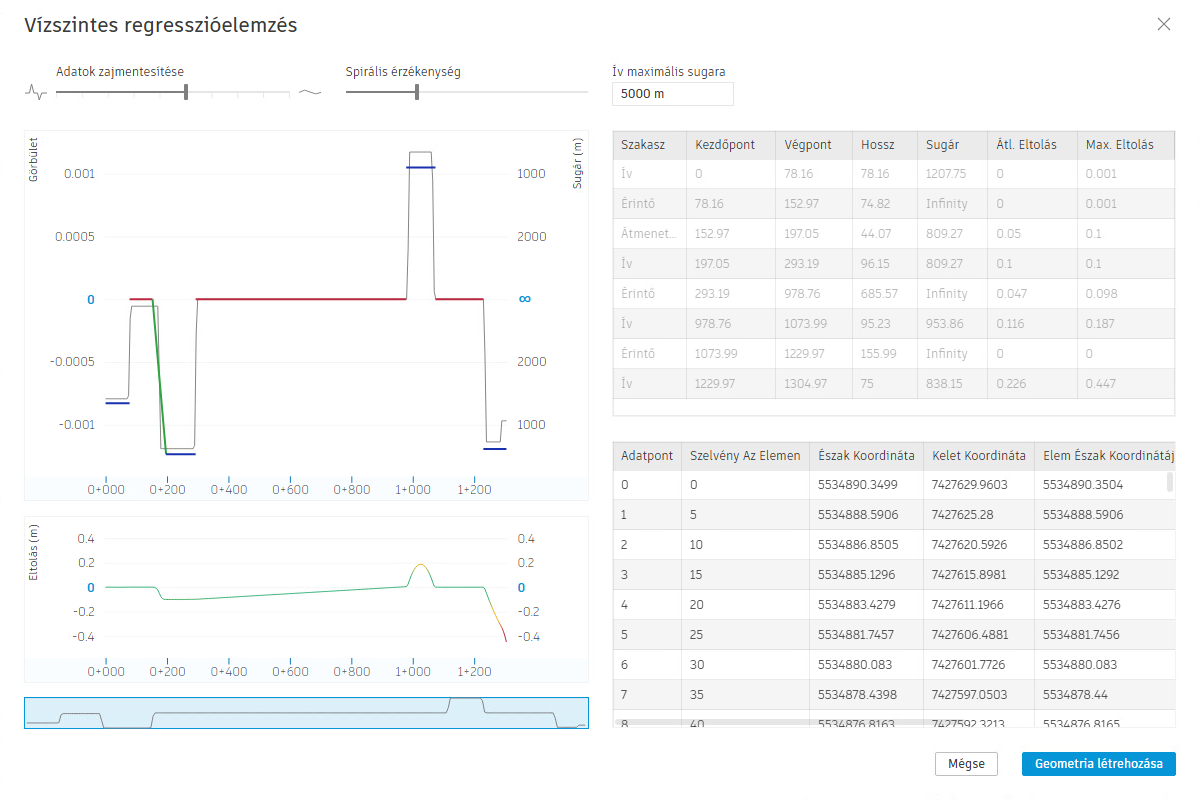Click the Geometria létrehozása button
The height and width of the screenshot is (800, 1200).
pos(1099,764)
